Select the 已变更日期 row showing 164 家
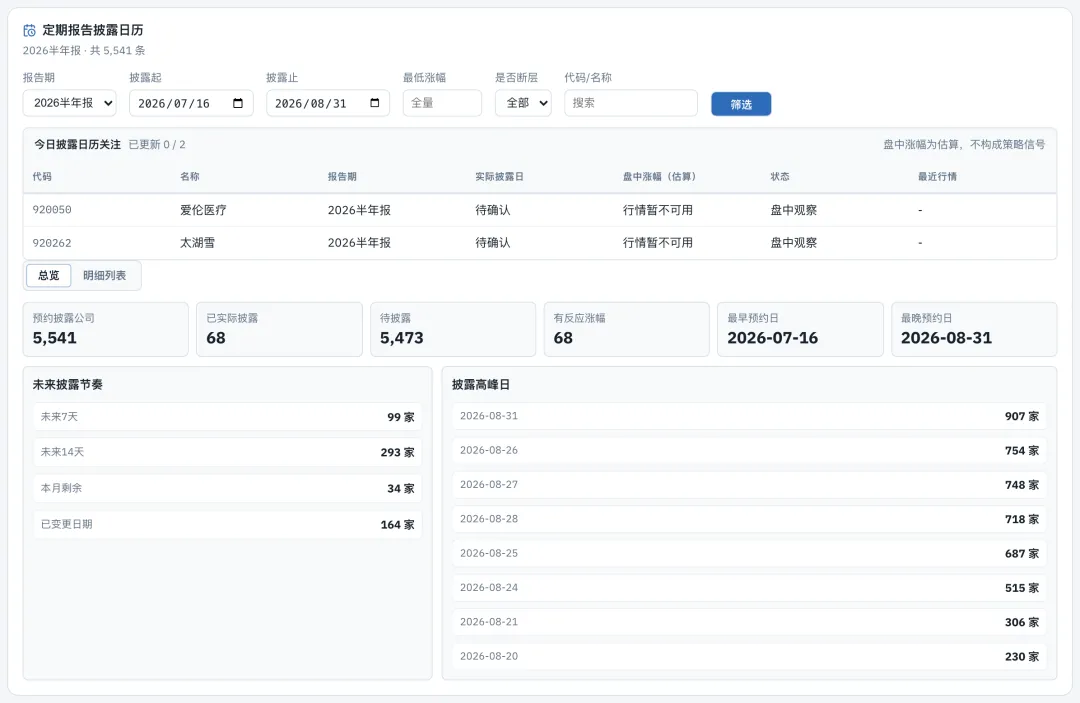The height and width of the screenshot is (703, 1080). [227, 525]
